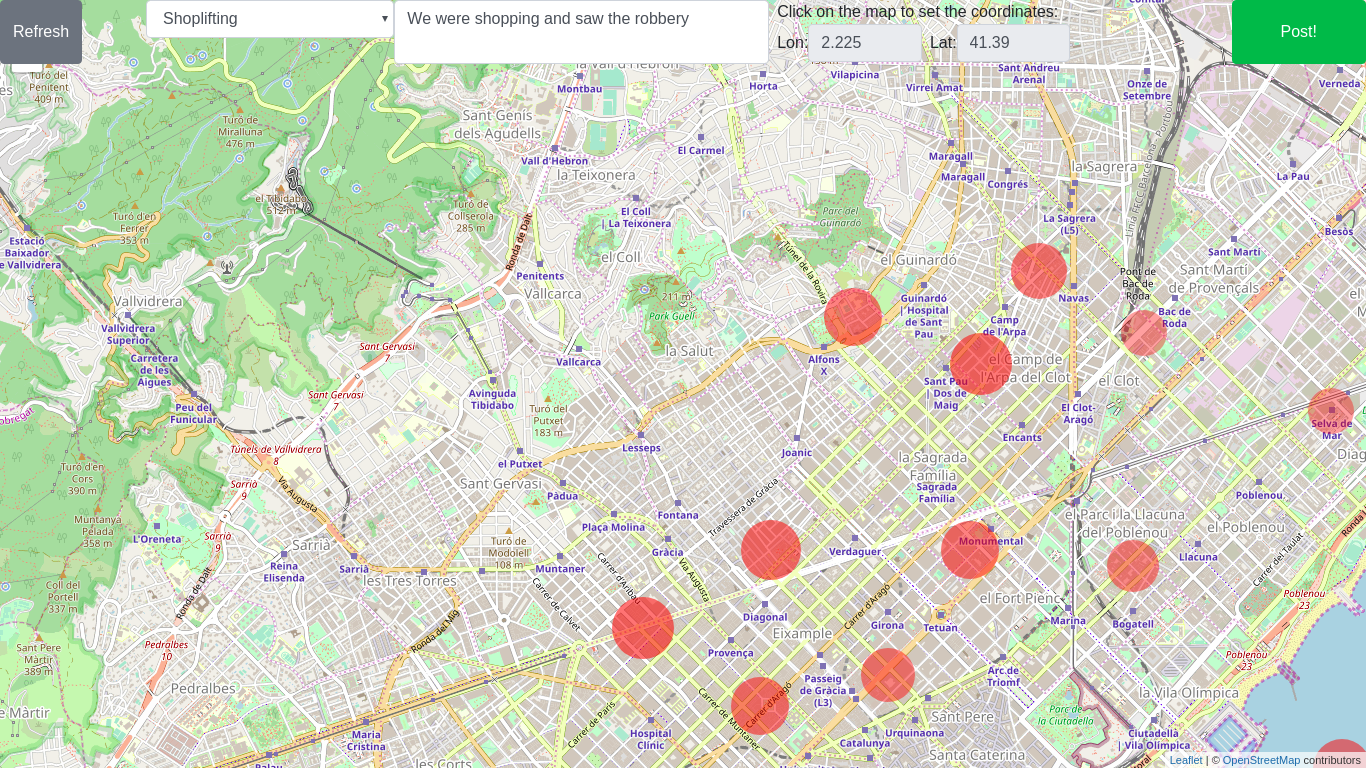
Task: Click the Encants station label
Action: 1022,437
